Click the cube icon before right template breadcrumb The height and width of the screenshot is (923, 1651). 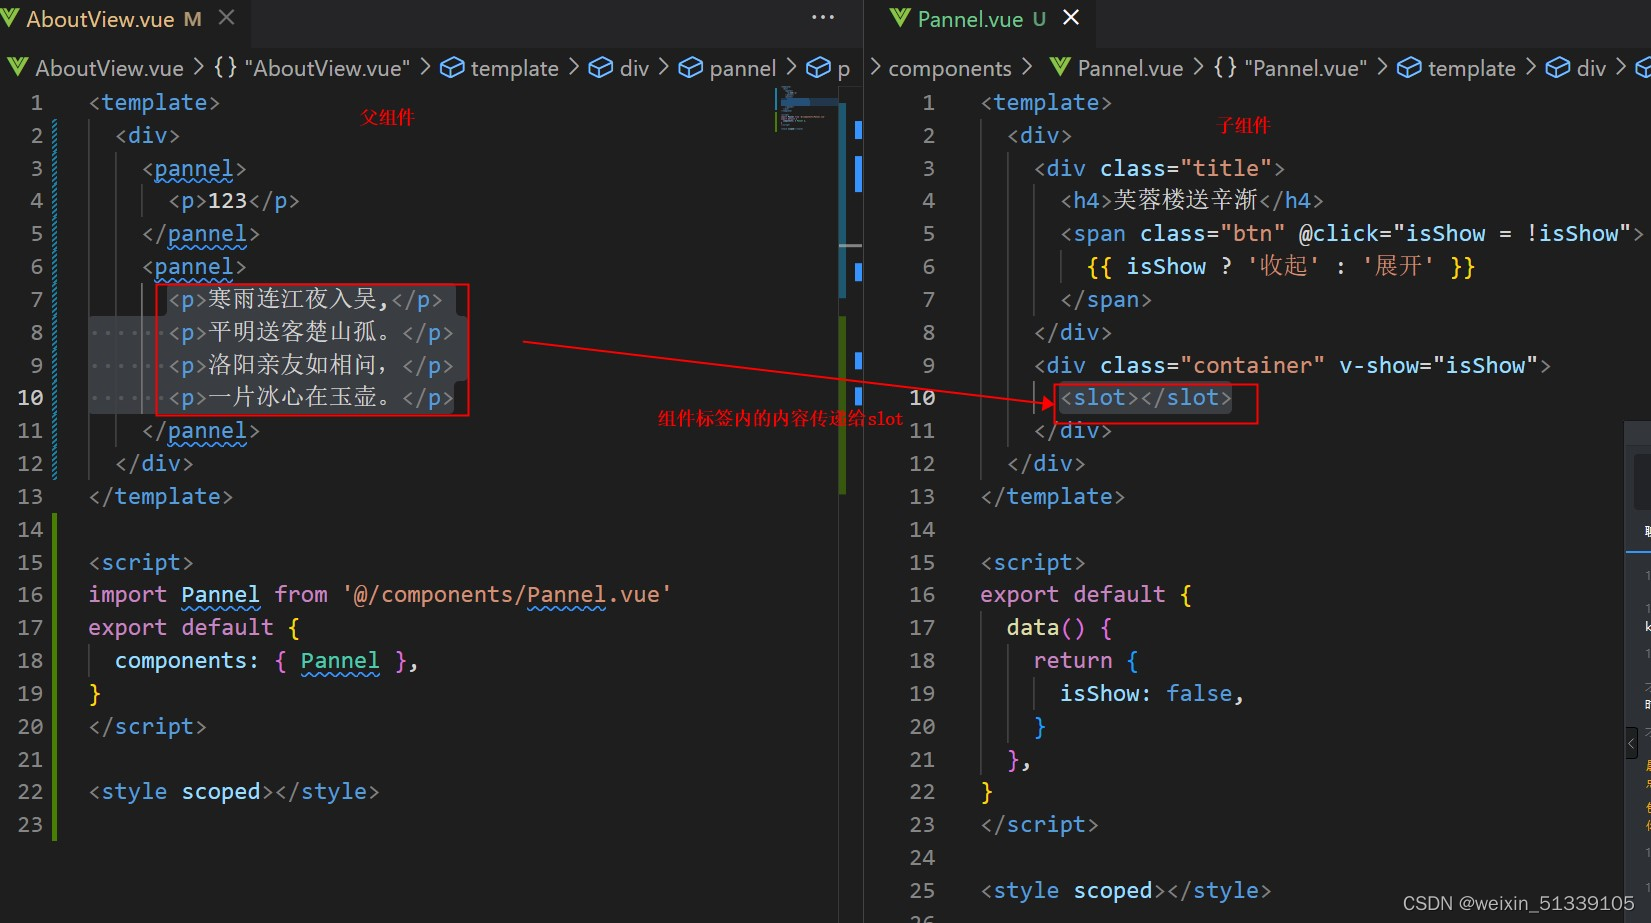coord(1409,67)
